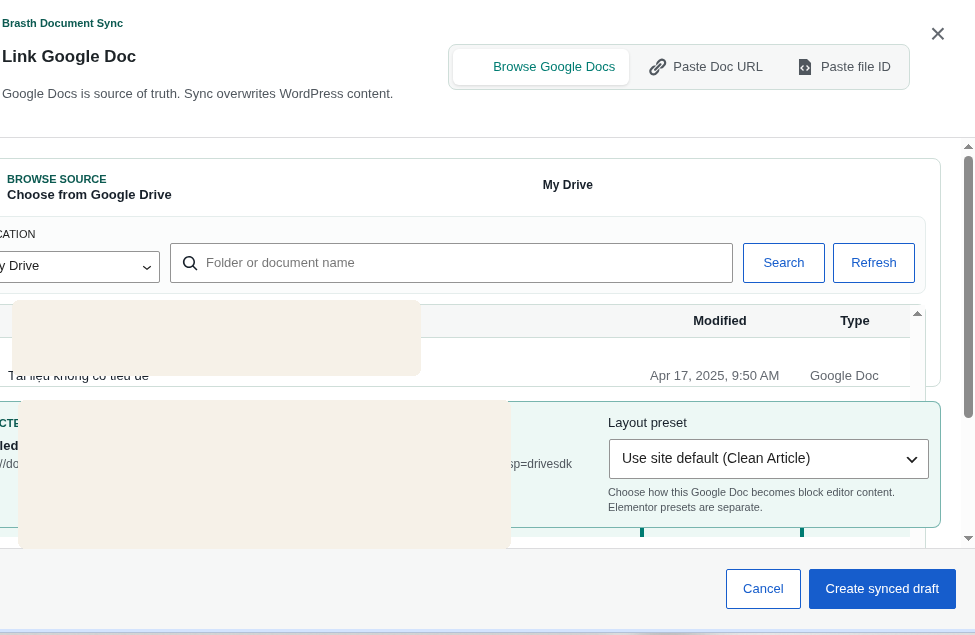Click the dialog scrollbar up arrow

coord(968,147)
